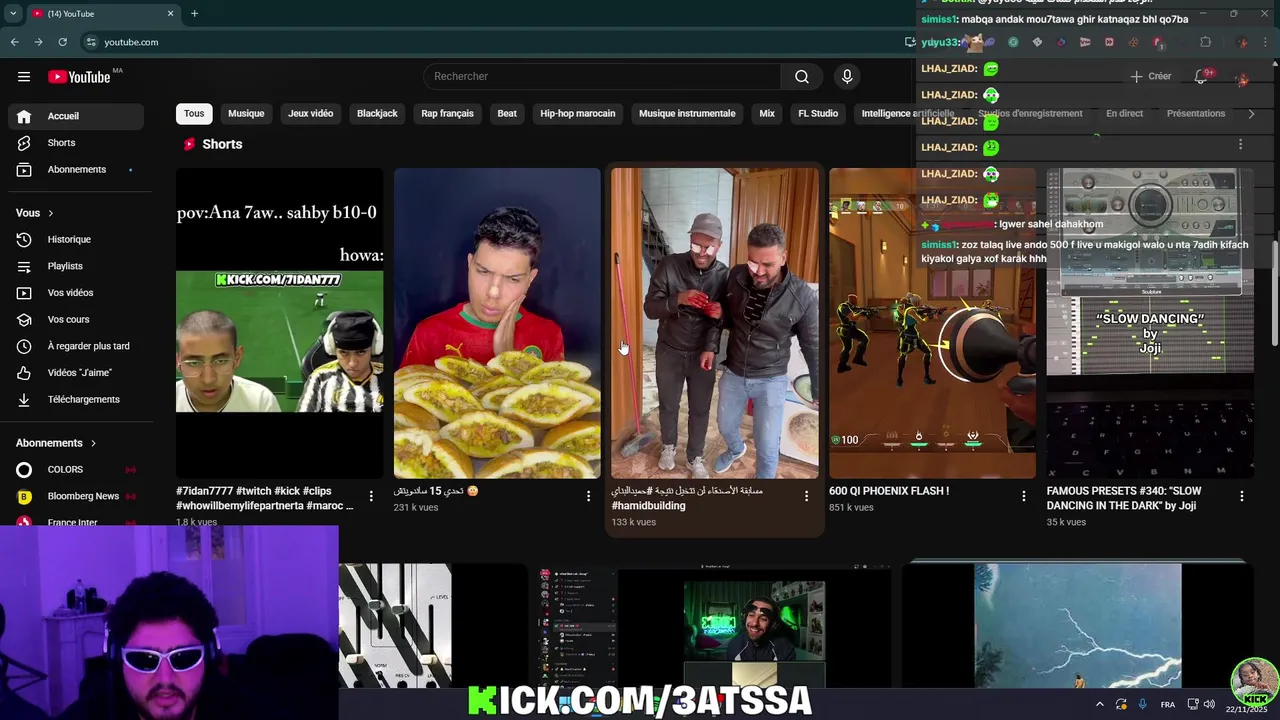Open the pov:Ana 7aw short thumbnail

[x=279, y=323]
